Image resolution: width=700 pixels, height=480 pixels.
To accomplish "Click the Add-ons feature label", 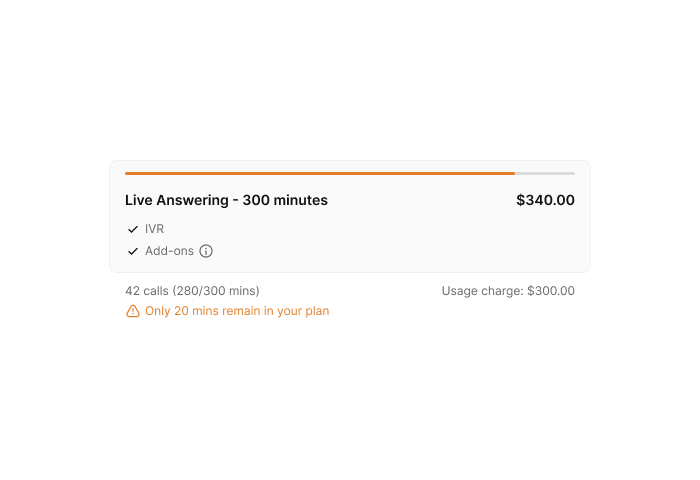I will click(x=169, y=251).
